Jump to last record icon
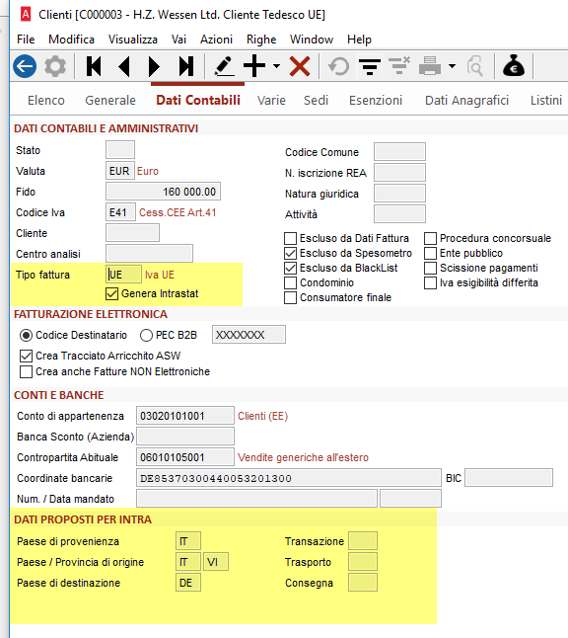 pos(186,66)
